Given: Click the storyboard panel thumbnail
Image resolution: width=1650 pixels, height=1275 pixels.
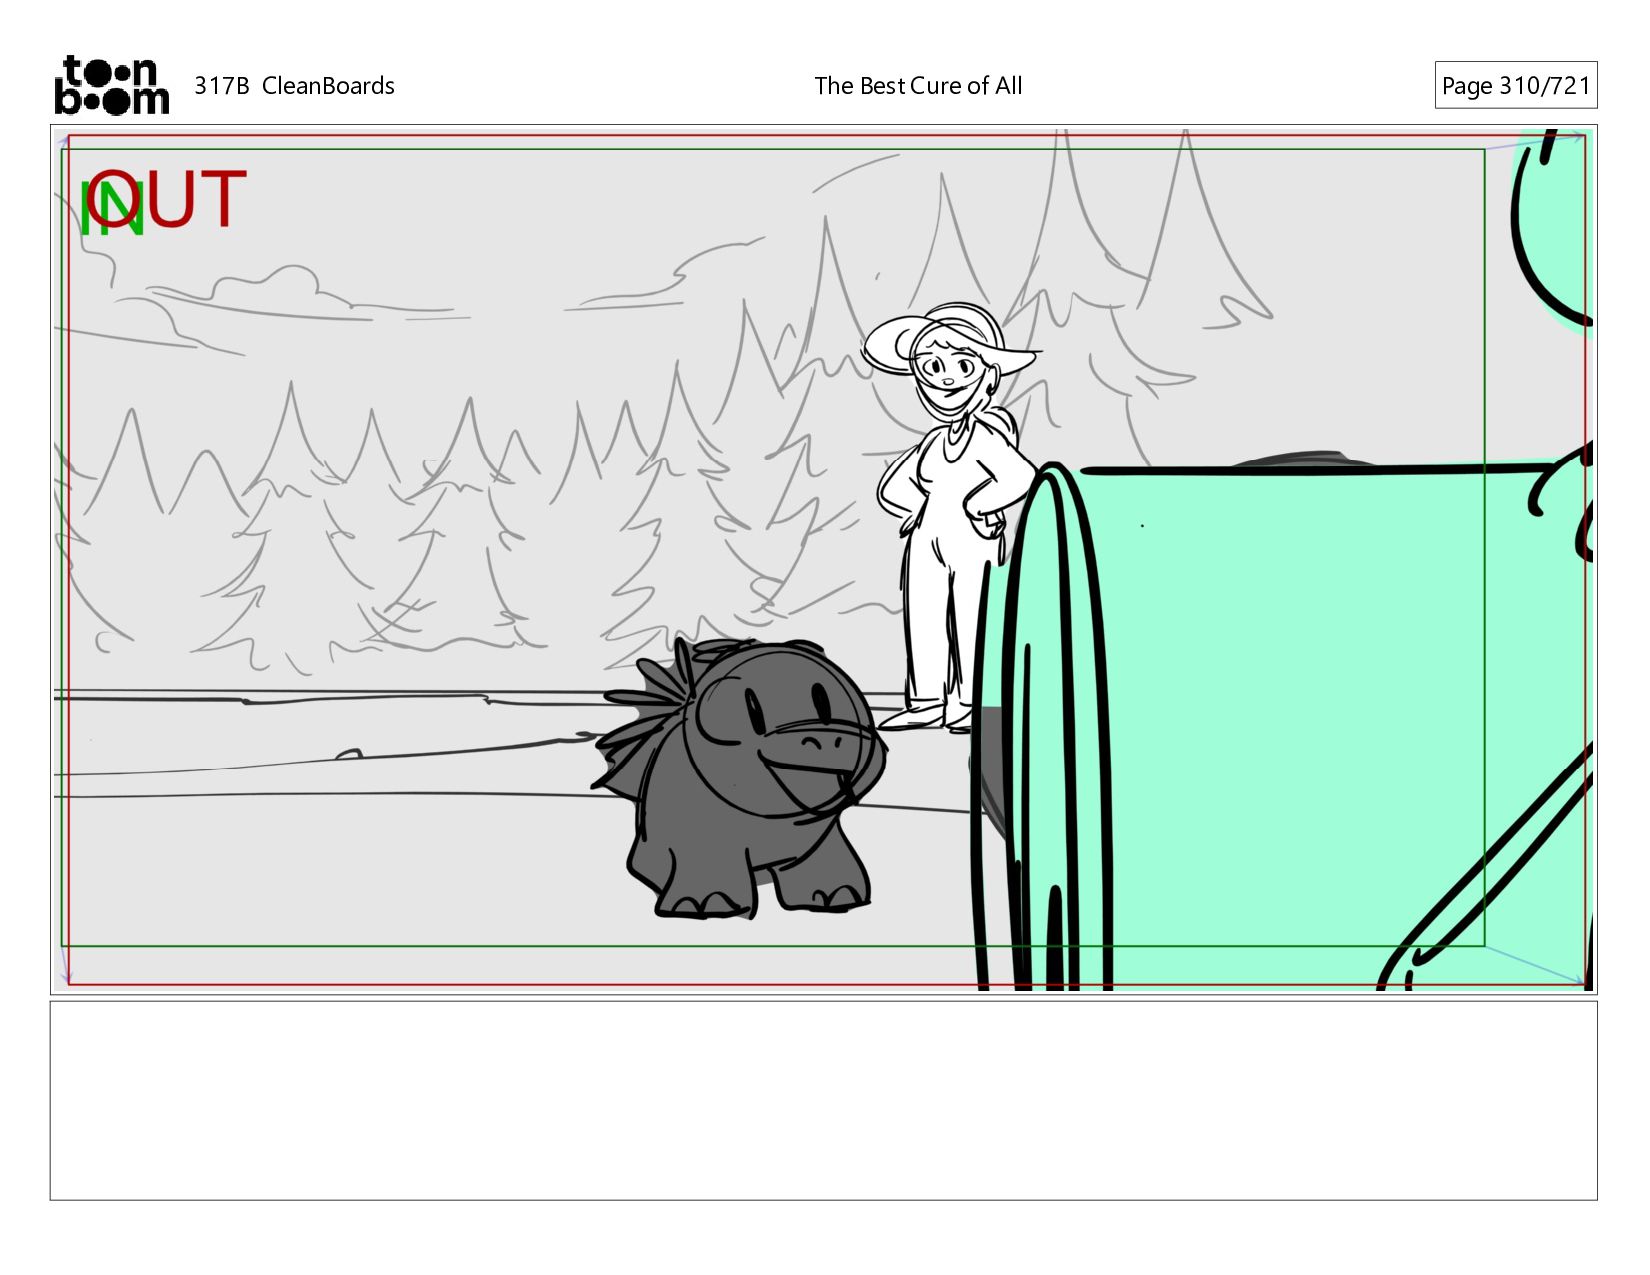Looking at the screenshot, I should pyautogui.click(x=824, y=559).
